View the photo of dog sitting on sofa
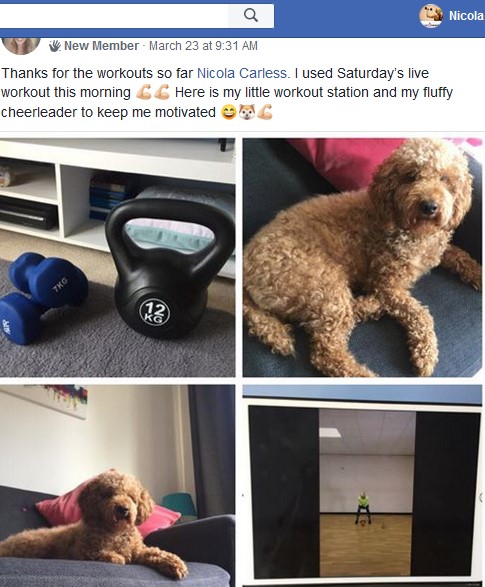 (x=362, y=257)
